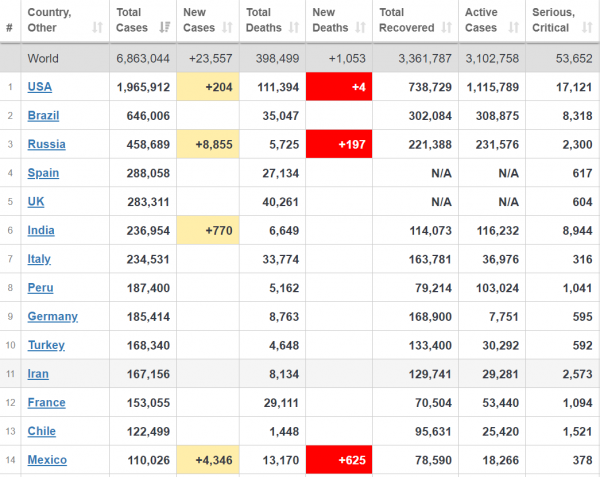Click the Iran country link

point(38,374)
